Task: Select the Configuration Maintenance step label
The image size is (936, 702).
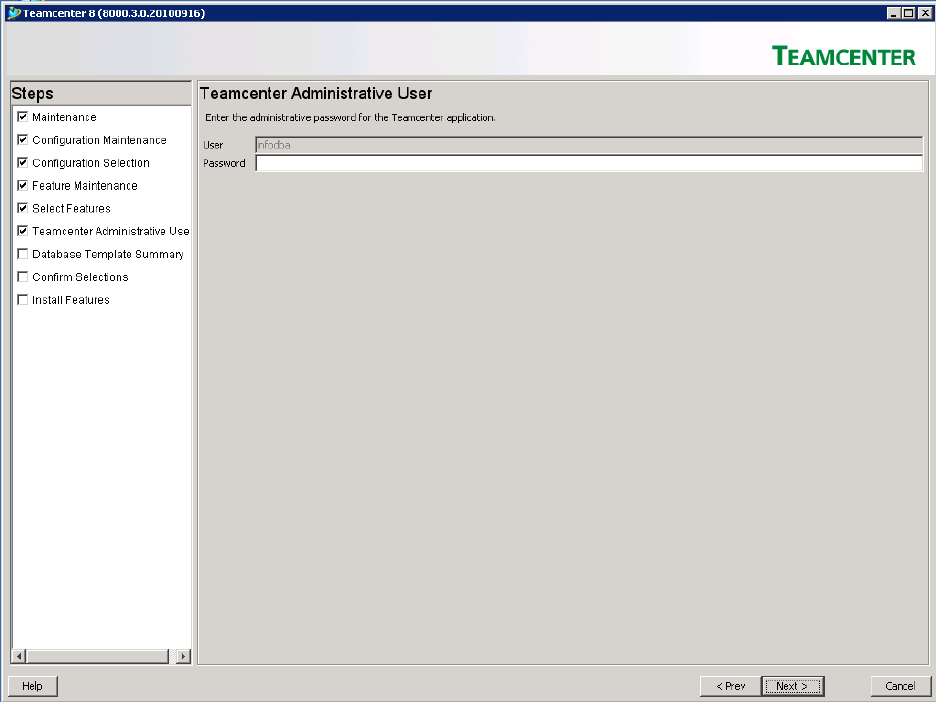Action: tap(99, 140)
